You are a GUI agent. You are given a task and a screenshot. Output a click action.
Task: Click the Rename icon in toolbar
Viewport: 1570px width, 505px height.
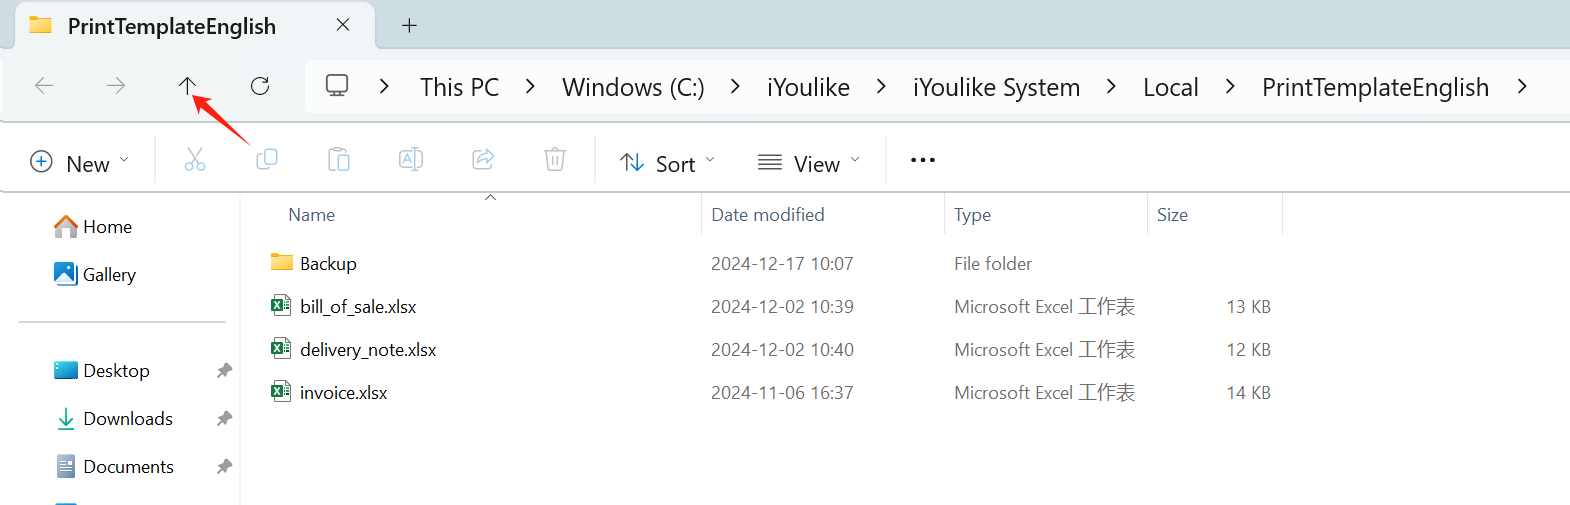click(x=411, y=160)
